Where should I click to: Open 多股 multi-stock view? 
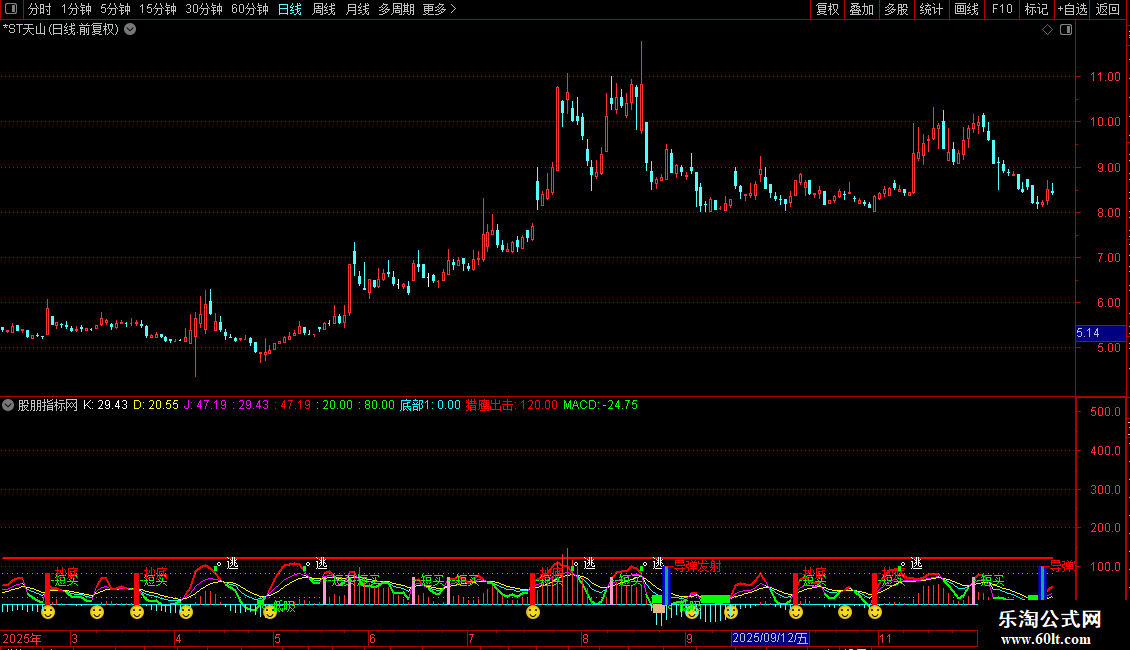click(x=897, y=9)
